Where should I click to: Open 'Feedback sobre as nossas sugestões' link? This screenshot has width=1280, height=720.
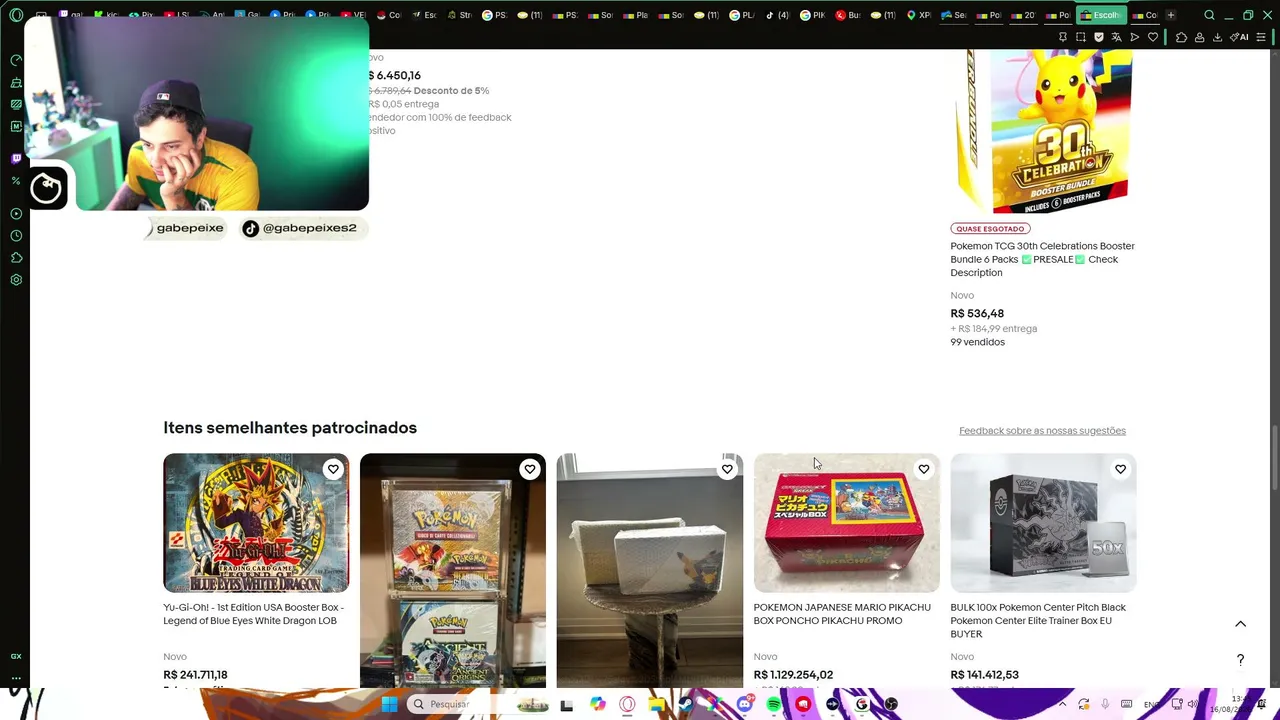click(1042, 431)
